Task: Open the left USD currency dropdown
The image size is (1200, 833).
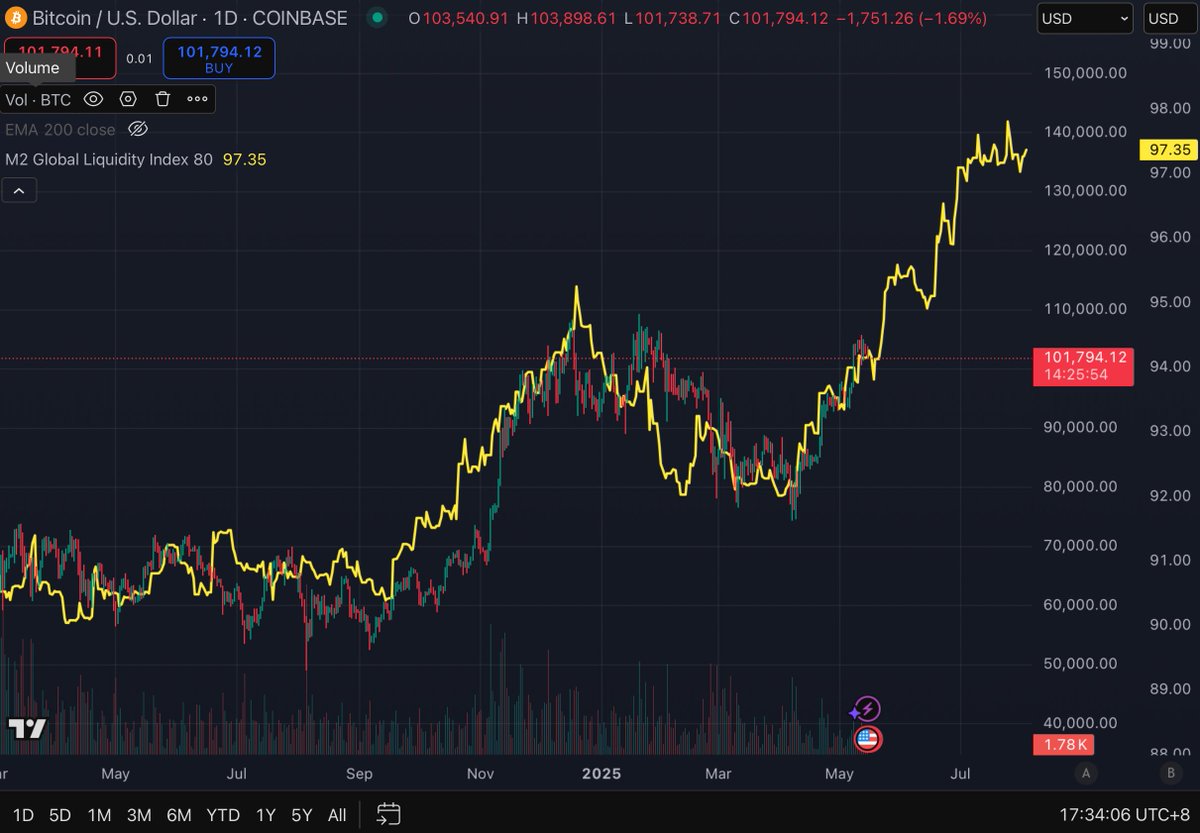Action: point(1084,18)
